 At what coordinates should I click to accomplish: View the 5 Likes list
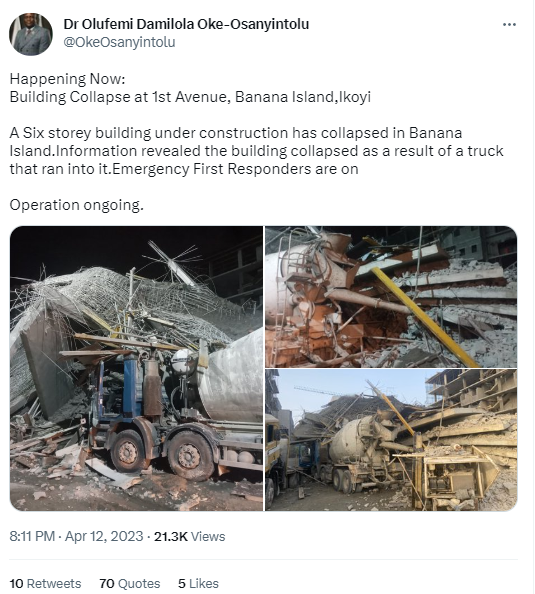(198, 583)
